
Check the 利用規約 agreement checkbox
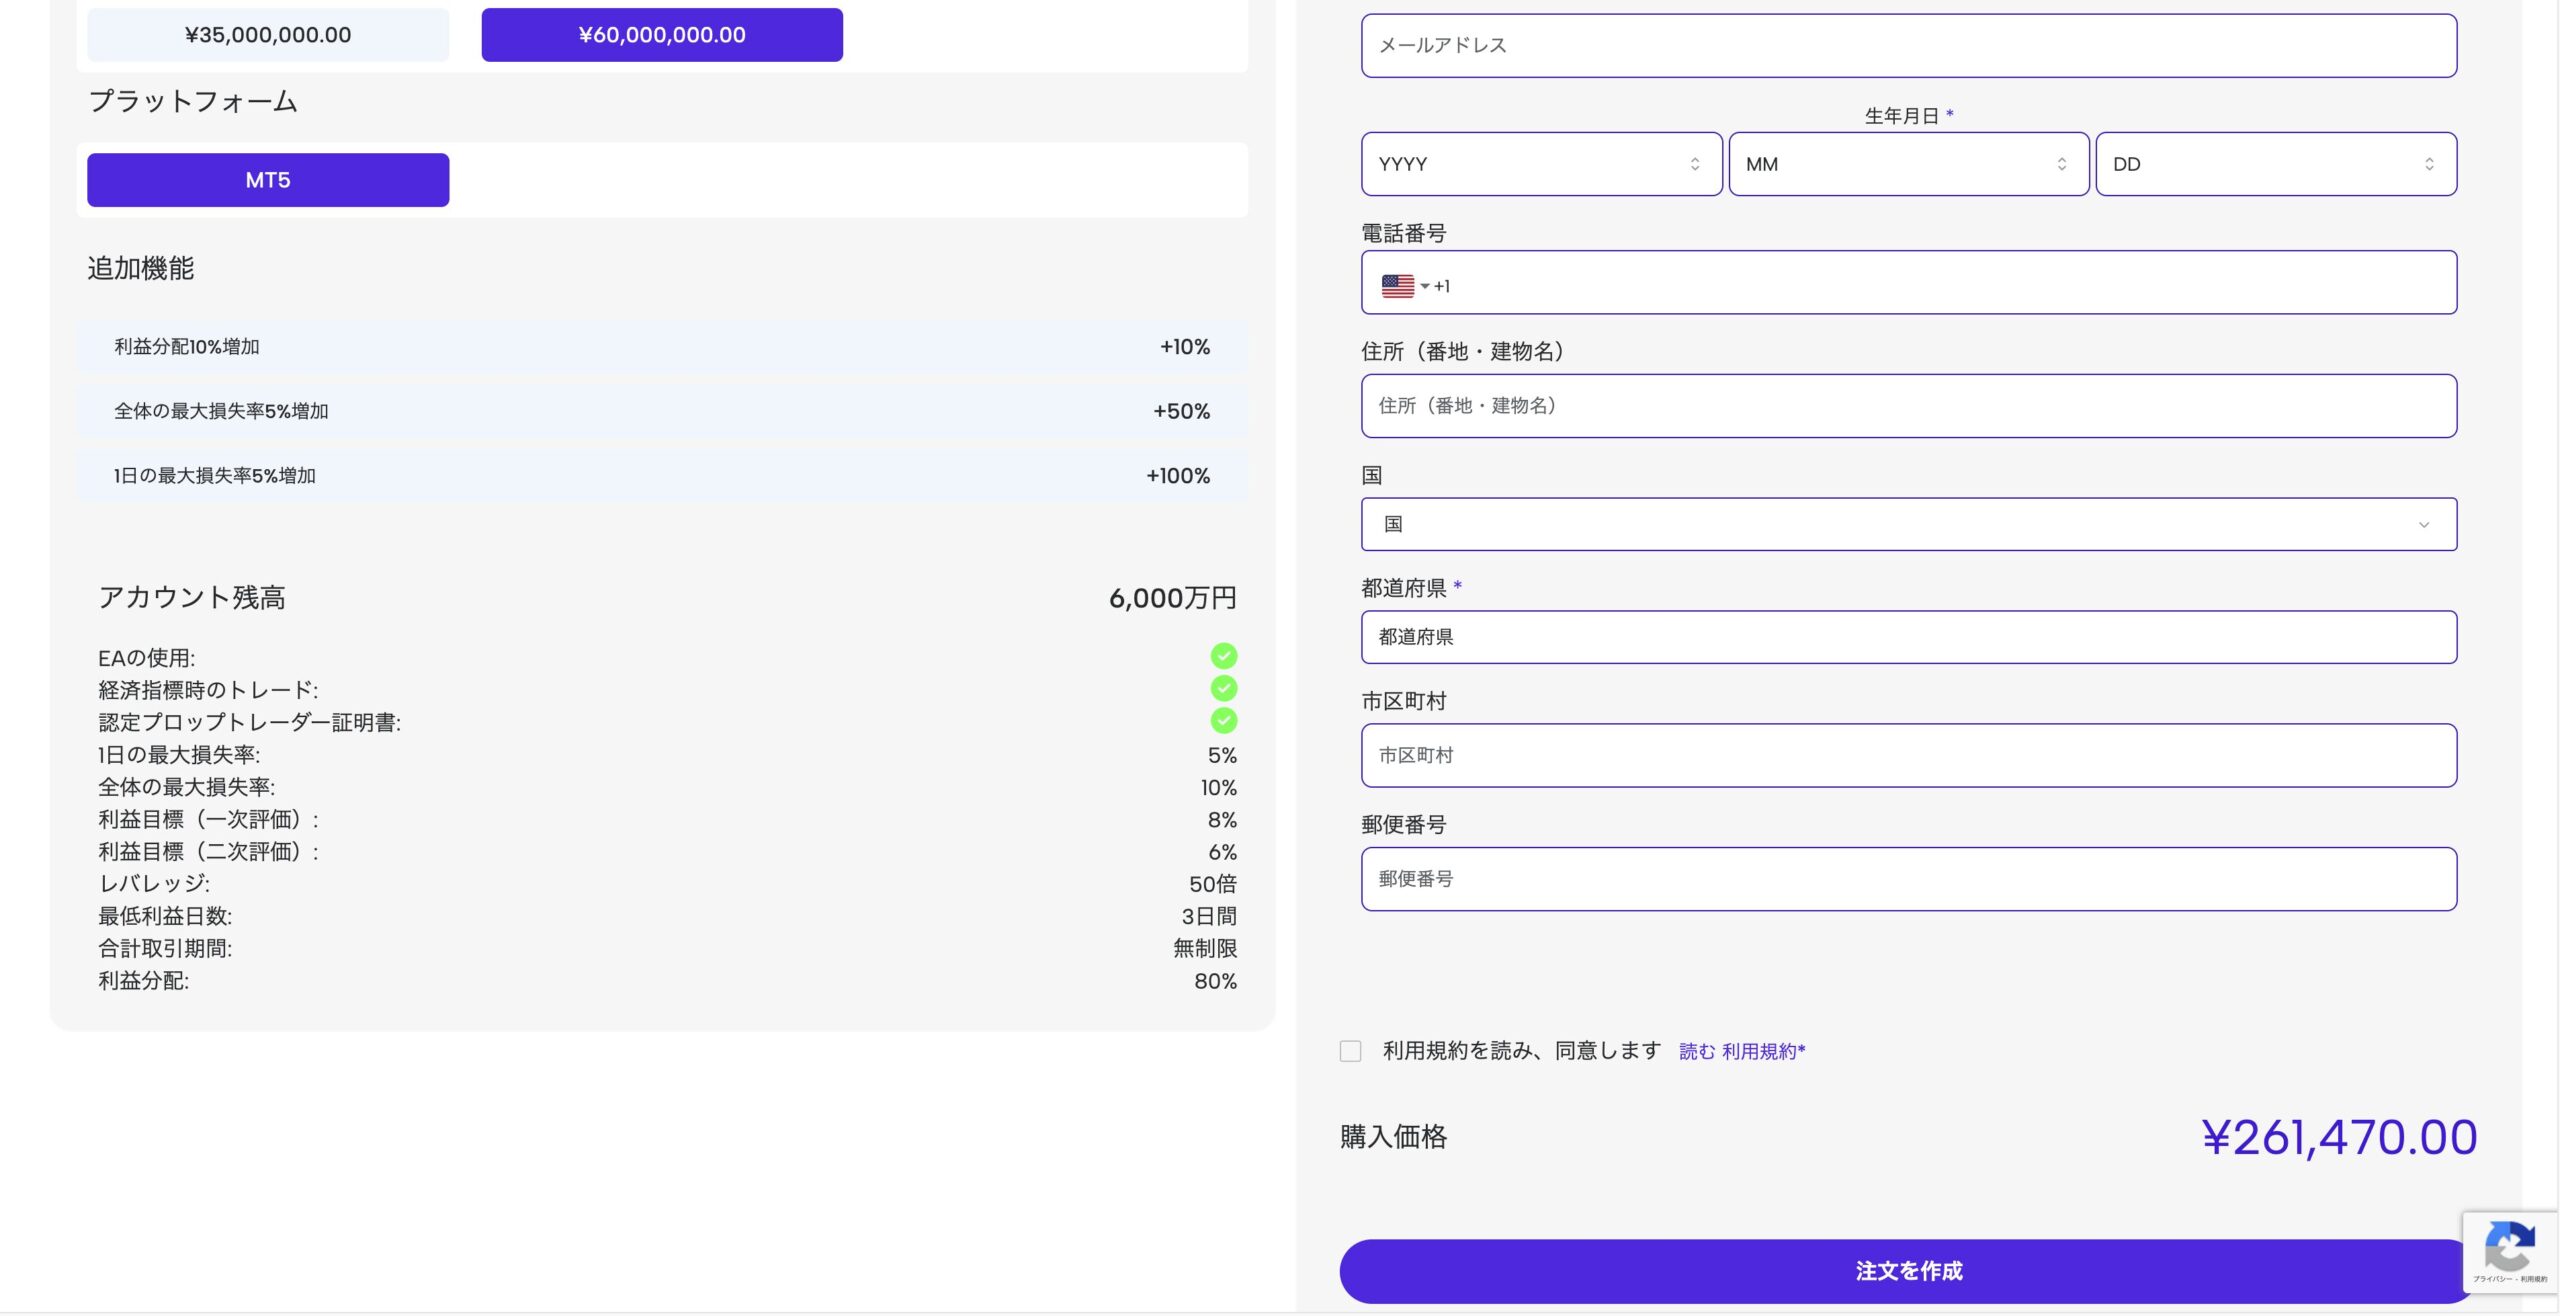[x=1350, y=1051]
